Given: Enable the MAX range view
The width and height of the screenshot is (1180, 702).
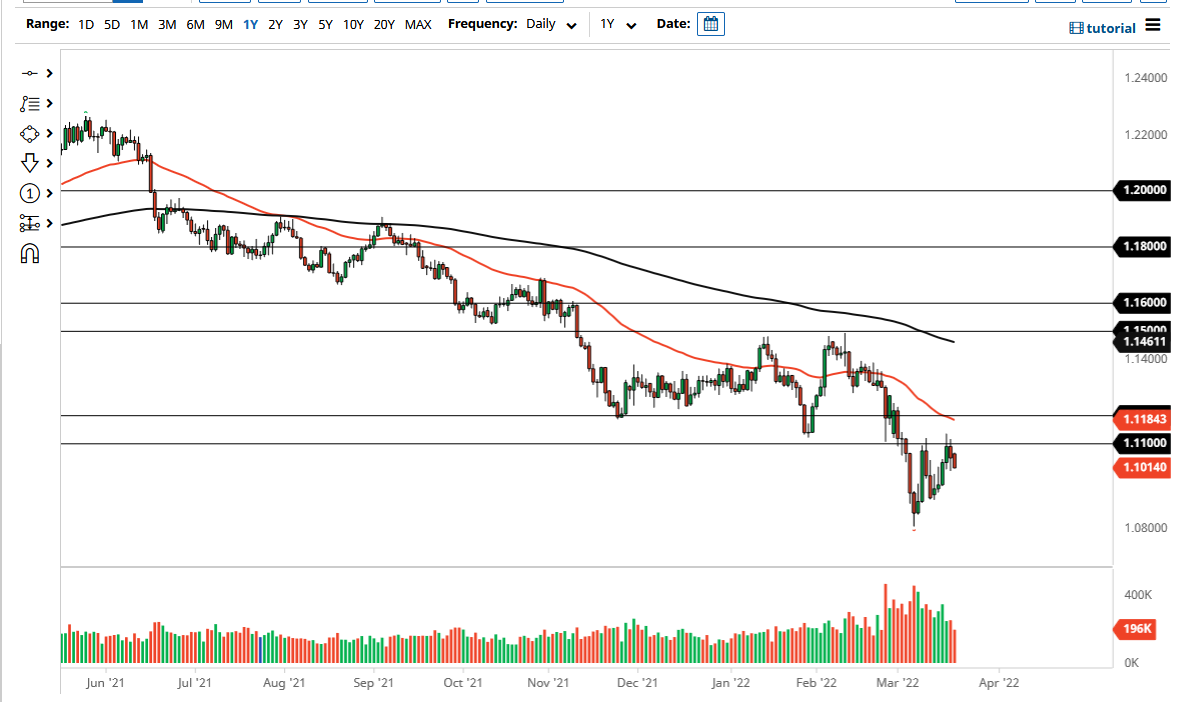Looking at the screenshot, I should (x=418, y=24).
